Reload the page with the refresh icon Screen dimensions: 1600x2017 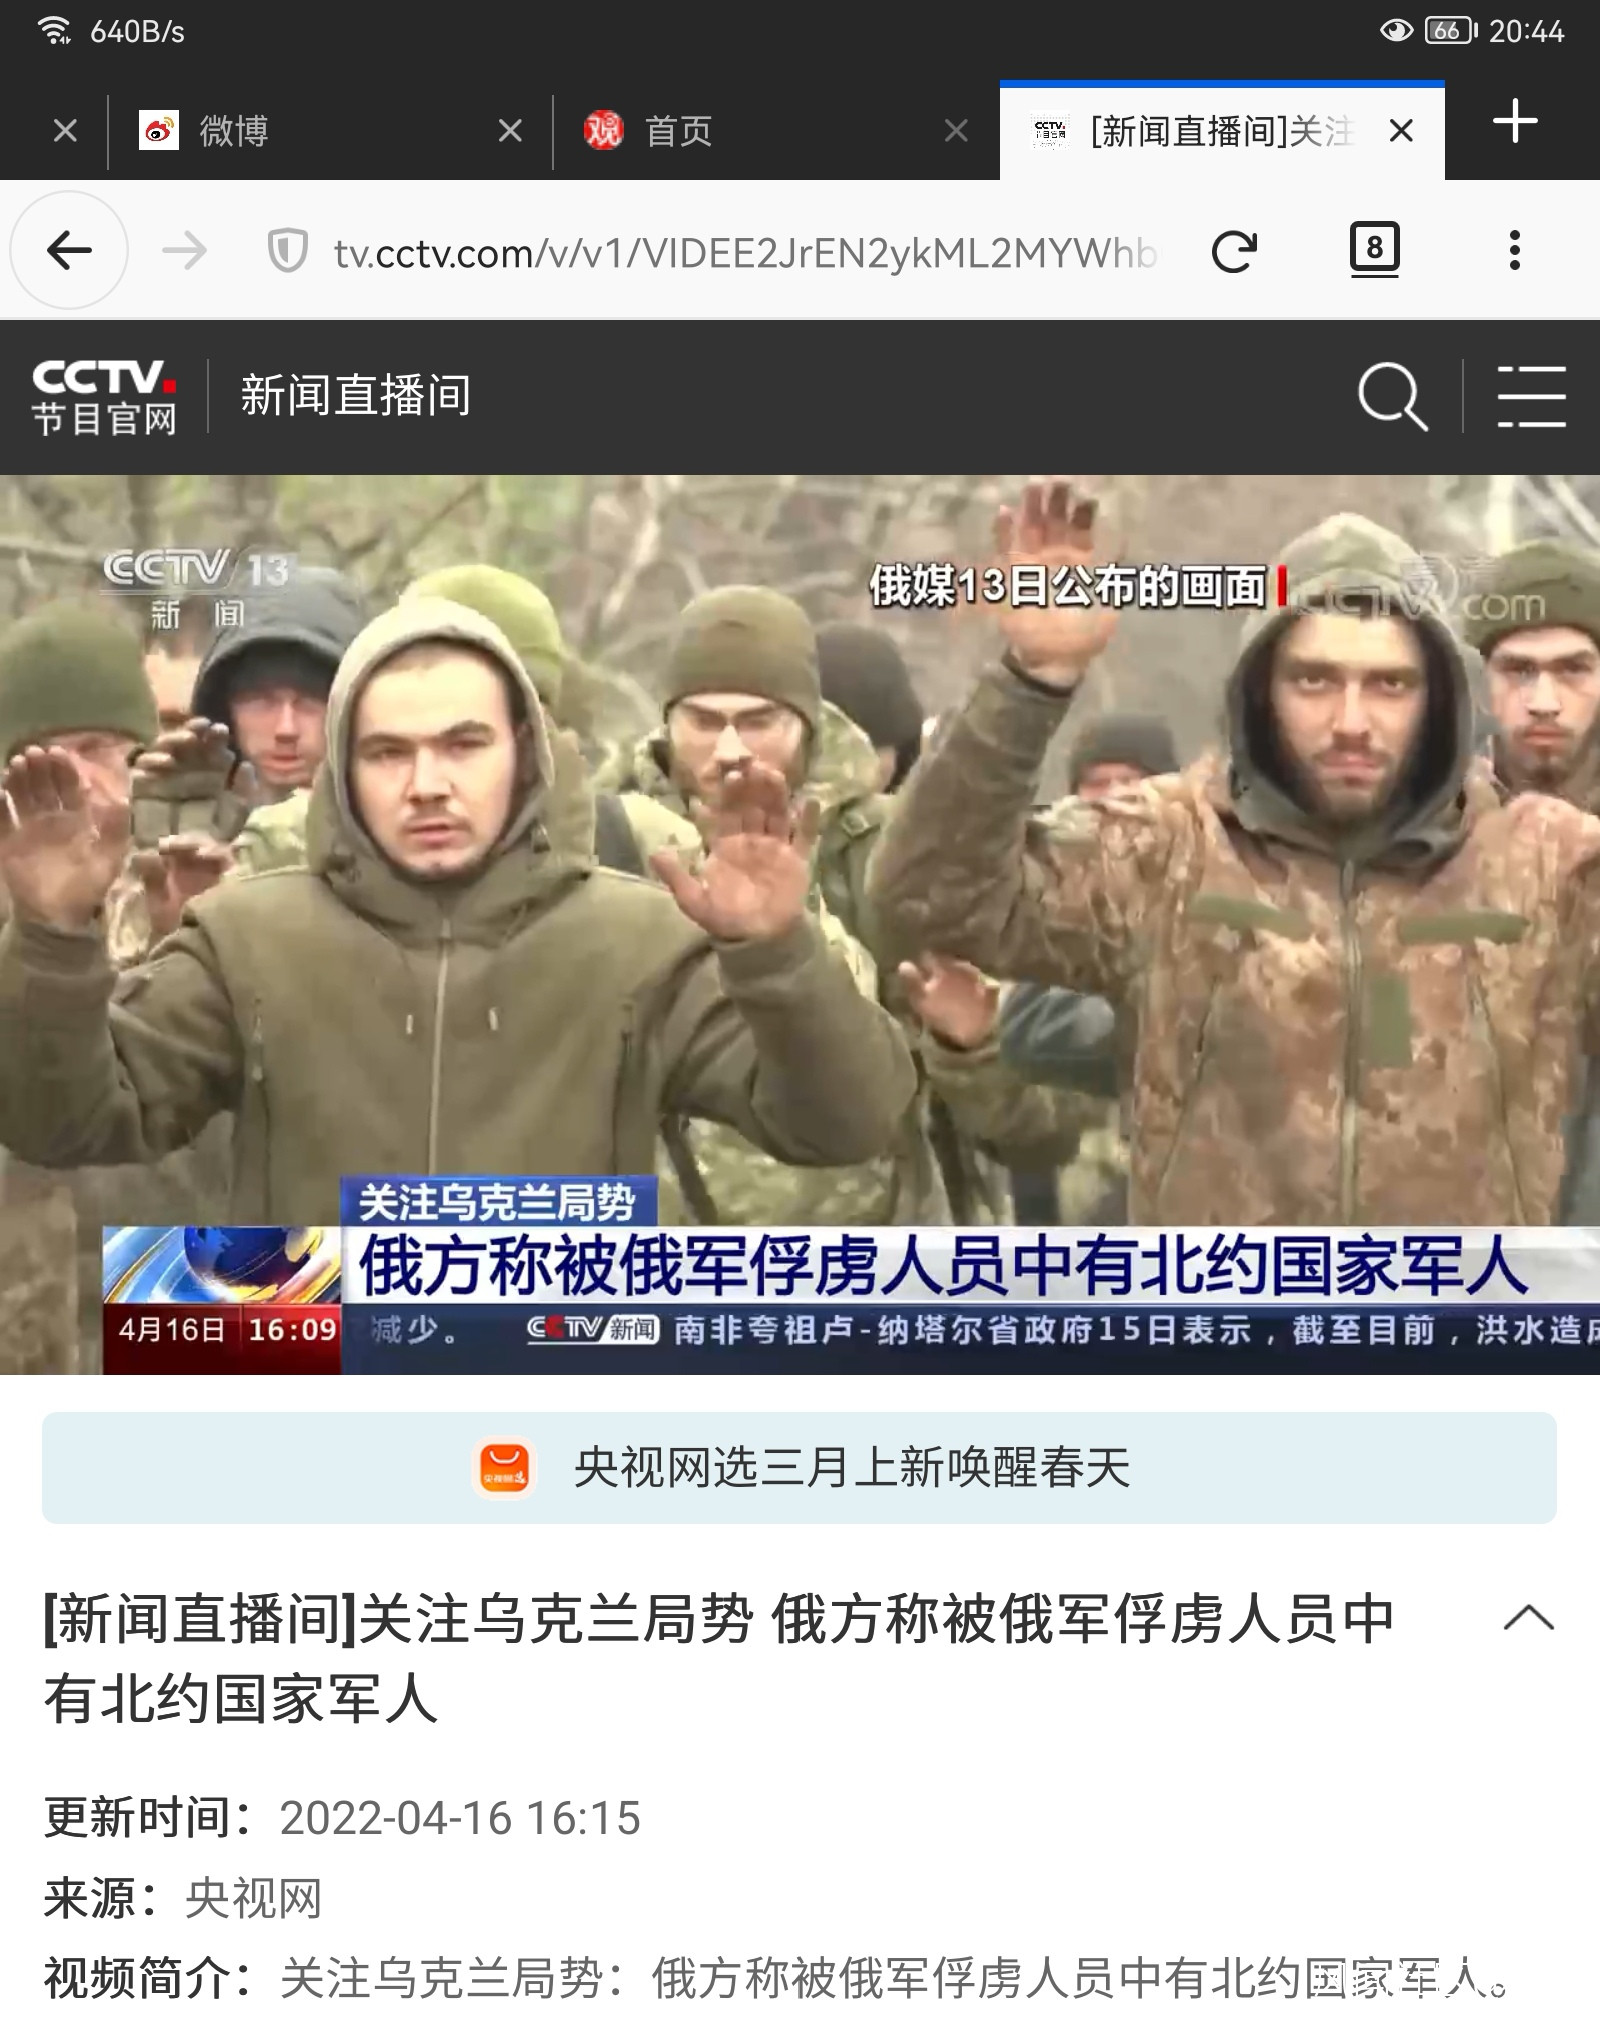pyautogui.click(x=1234, y=251)
